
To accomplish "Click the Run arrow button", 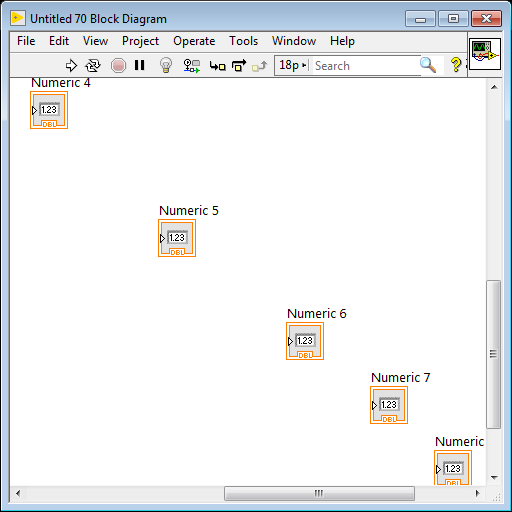I will click(x=71, y=66).
